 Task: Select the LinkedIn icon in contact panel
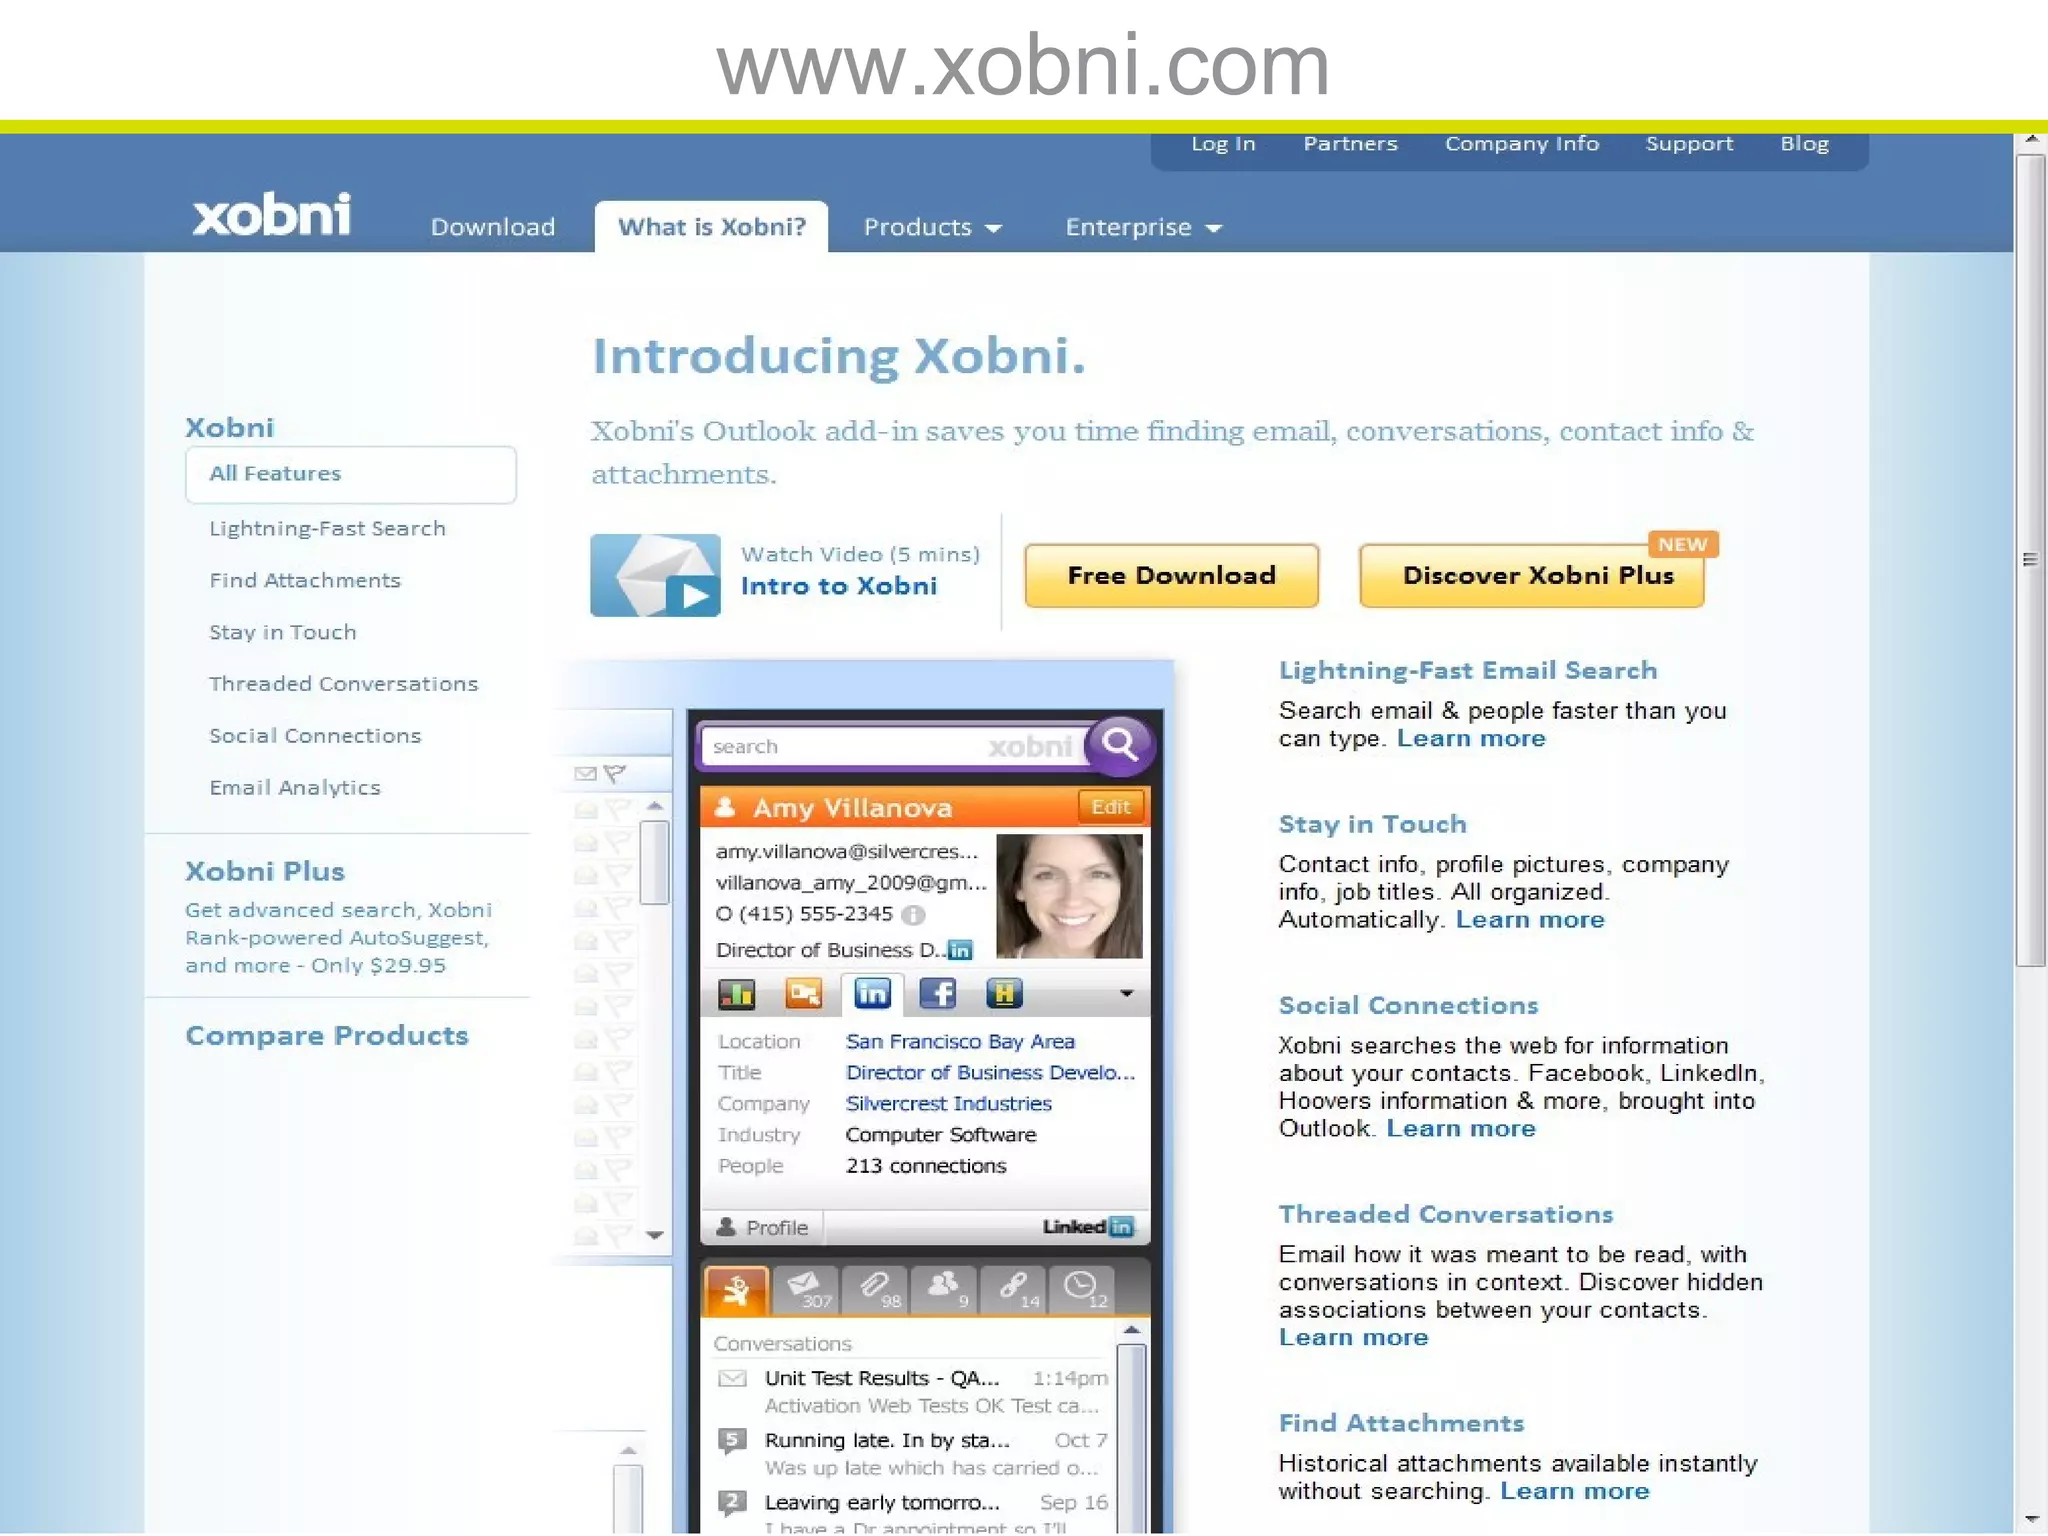point(872,993)
